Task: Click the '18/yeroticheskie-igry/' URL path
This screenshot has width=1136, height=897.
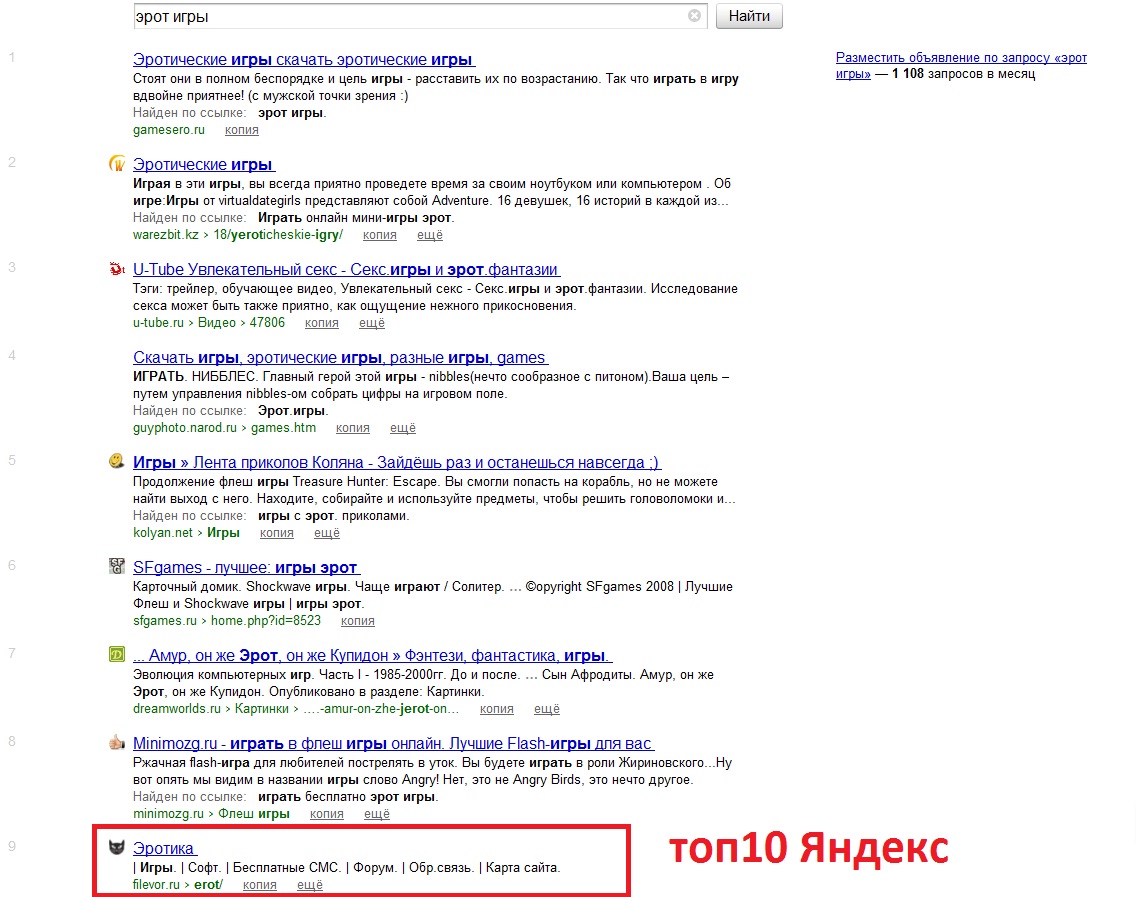Action: [x=278, y=235]
